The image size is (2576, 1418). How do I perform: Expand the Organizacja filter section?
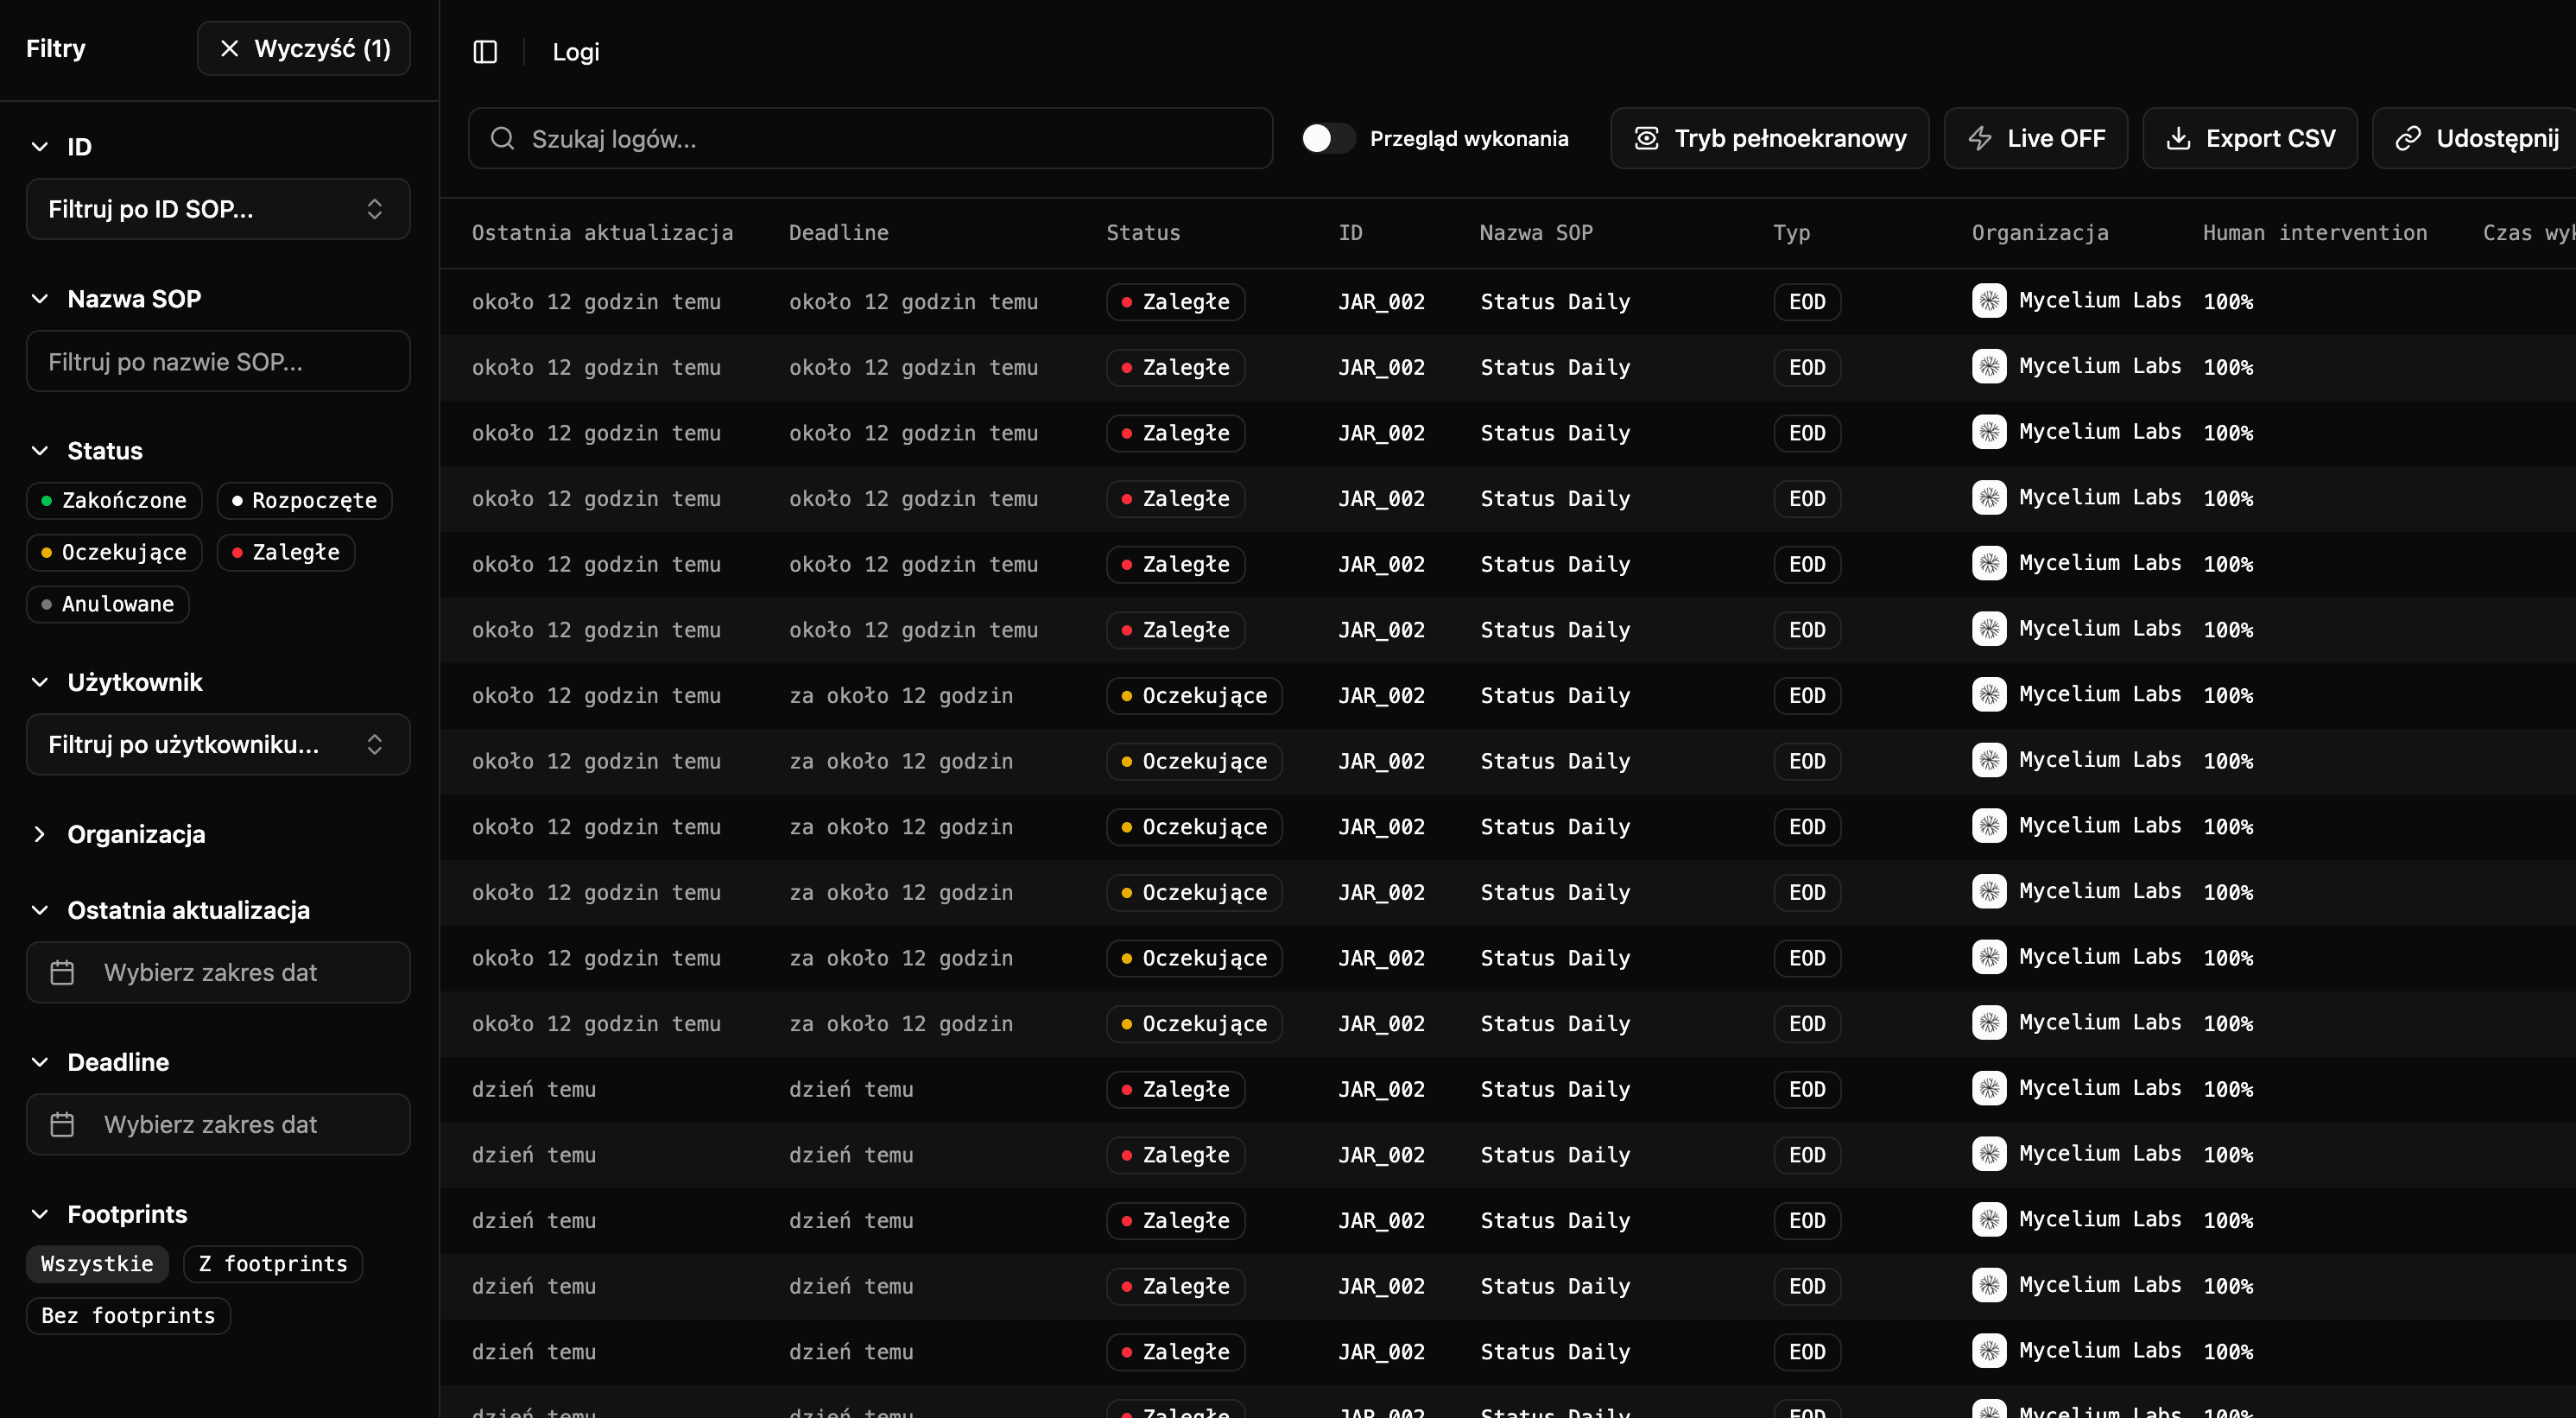click(x=136, y=834)
